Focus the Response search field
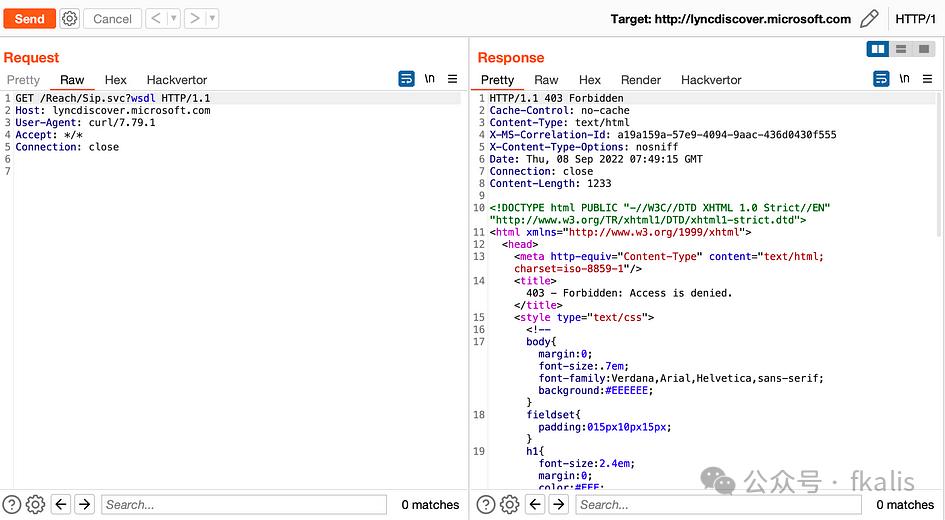945x520 pixels. (718, 504)
